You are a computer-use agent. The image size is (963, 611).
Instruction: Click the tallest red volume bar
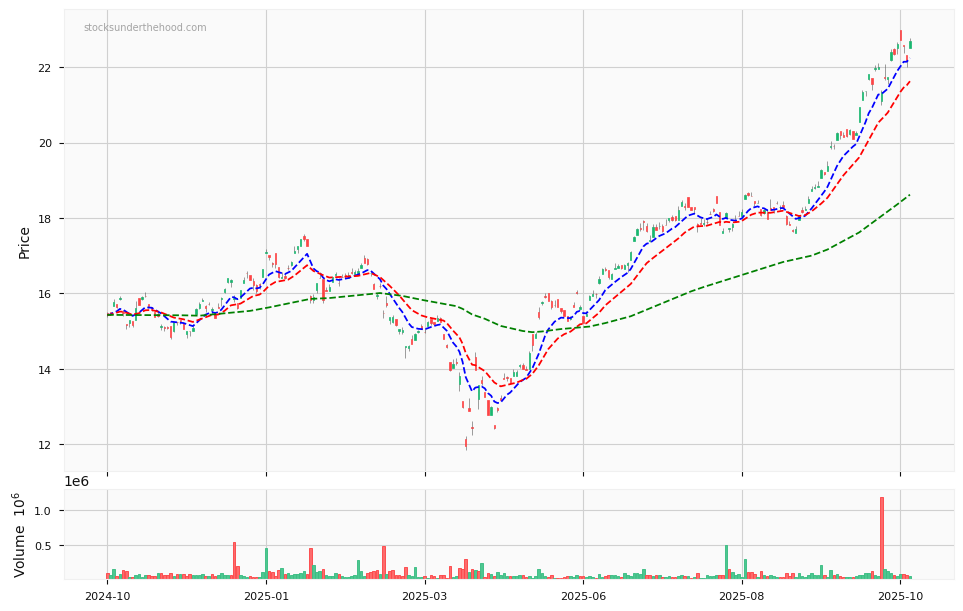[x=881, y=538]
